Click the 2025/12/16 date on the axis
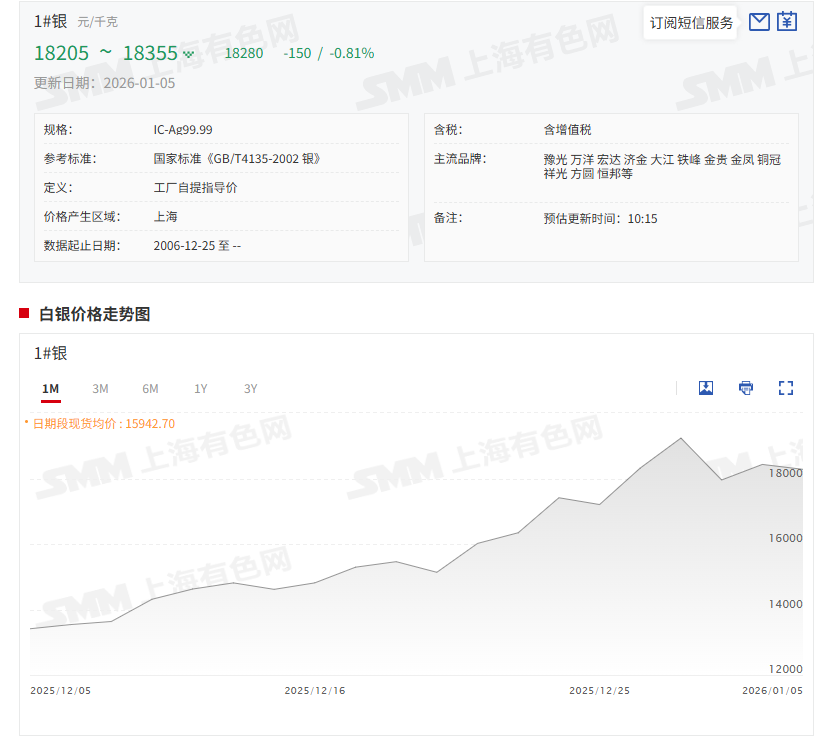The height and width of the screenshot is (748, 816). coord(315,691)
